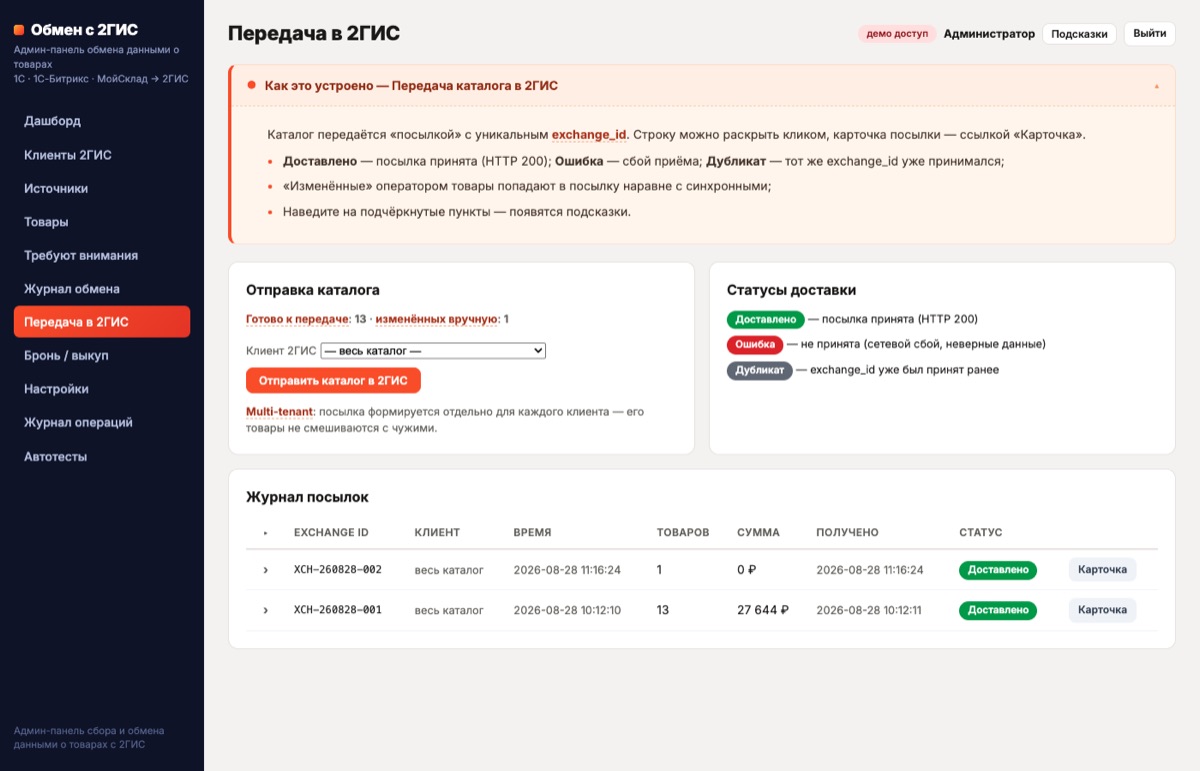
Task: Click sum 0 ₽
Action: (x=746, y=570)
